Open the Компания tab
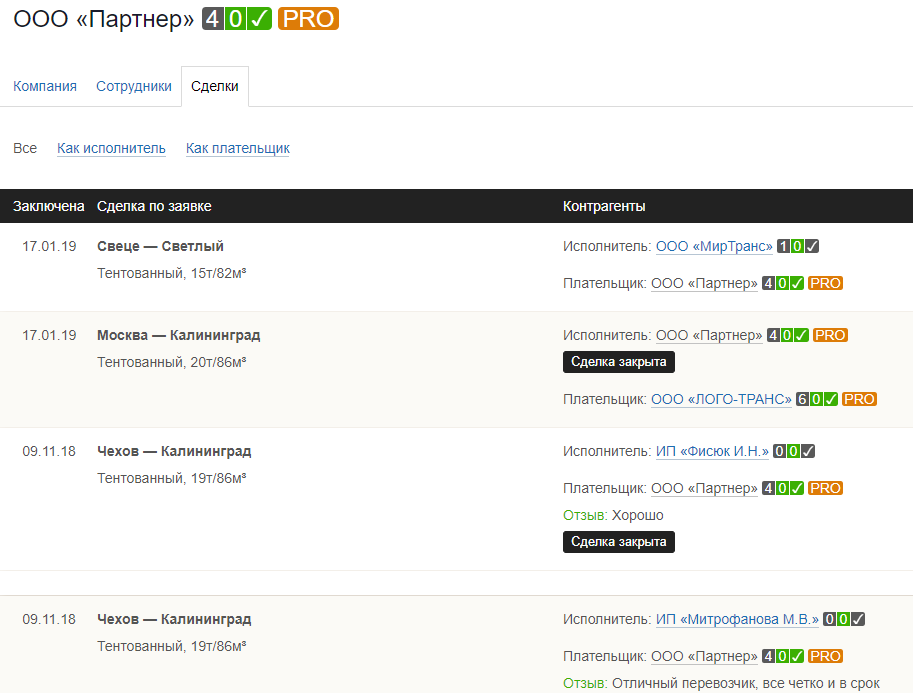 click(x=45, y=86)
